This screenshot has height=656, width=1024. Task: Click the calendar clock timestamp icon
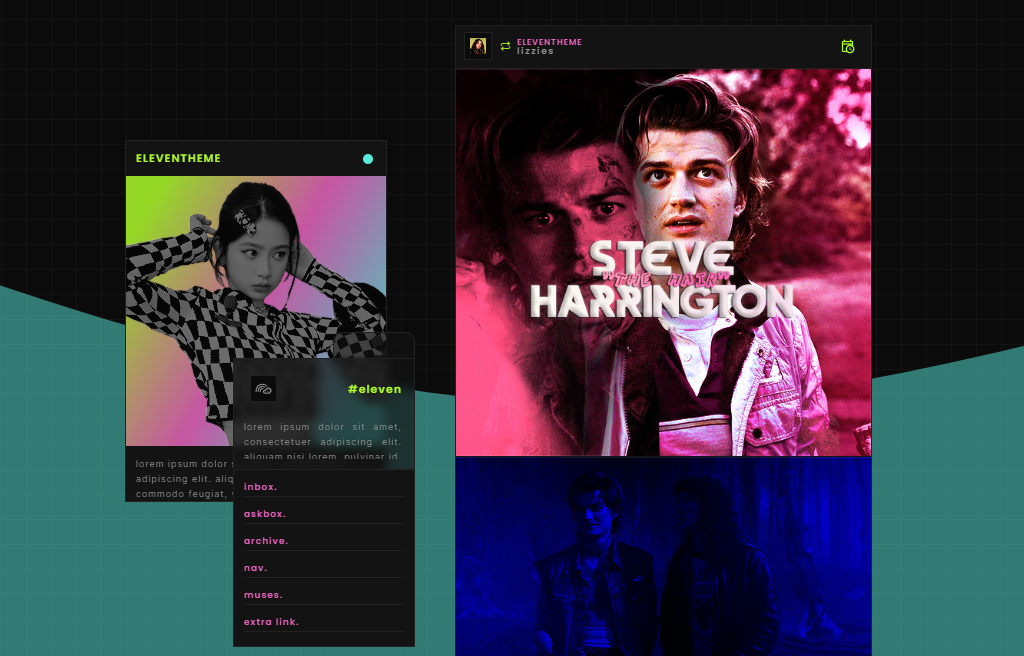point(848,46)
